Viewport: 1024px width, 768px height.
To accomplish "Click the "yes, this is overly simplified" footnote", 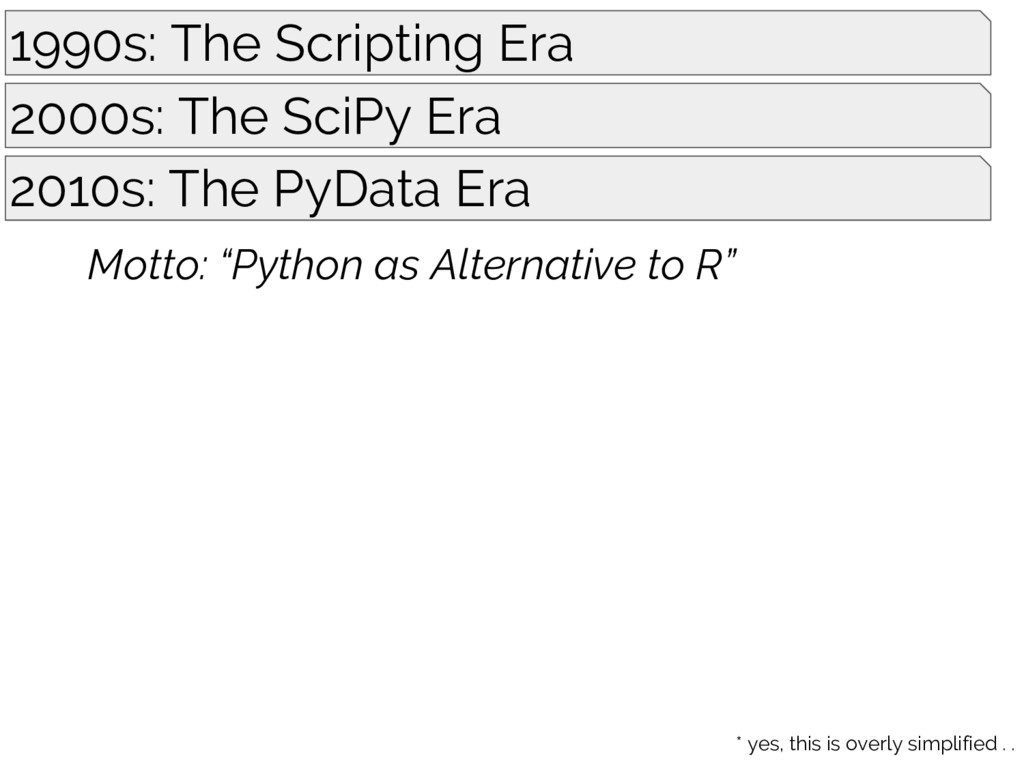I will click(x=880, y=744).
